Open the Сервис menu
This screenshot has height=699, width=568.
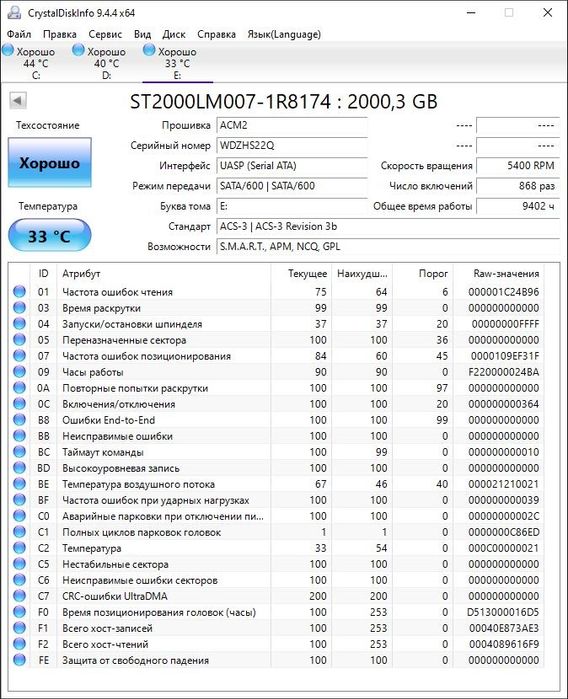[105, 34]
